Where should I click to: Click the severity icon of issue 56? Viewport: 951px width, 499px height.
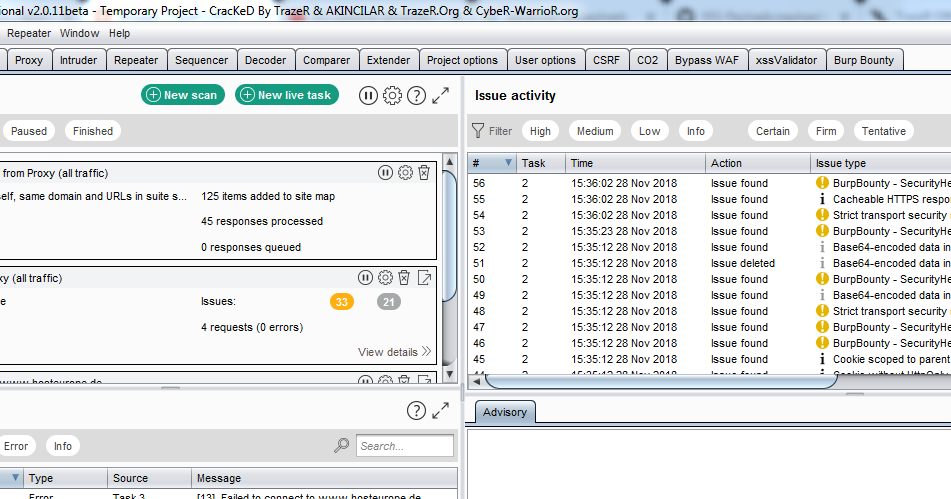click(x=822, y=183)
